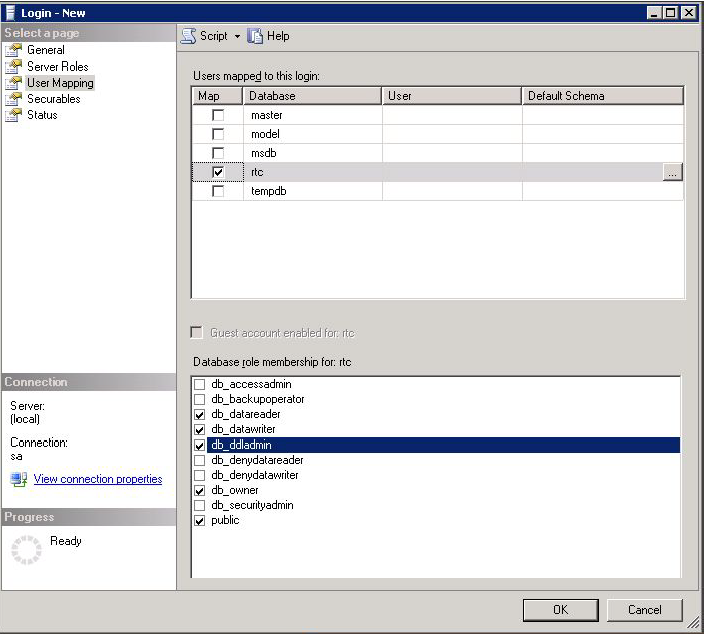This screenshot has width=704, height=634.
Task: Open the Server Roles page
Action: pos(58,66)
